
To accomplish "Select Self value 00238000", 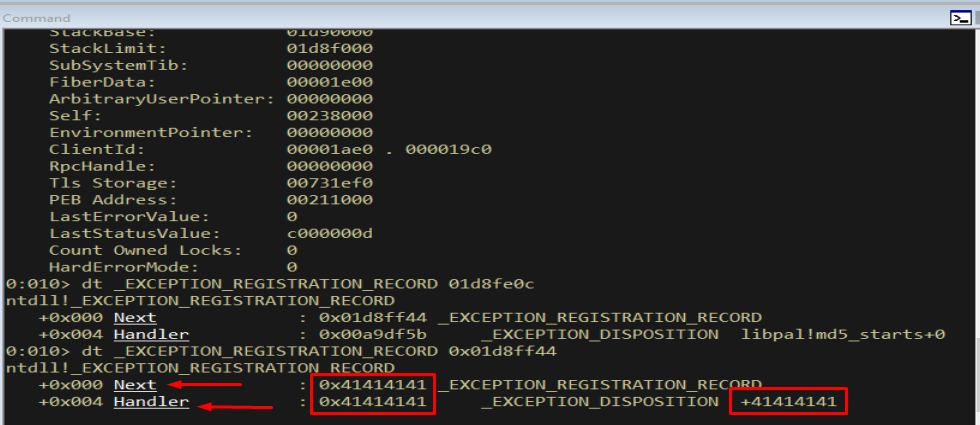I will coord(330,116).
